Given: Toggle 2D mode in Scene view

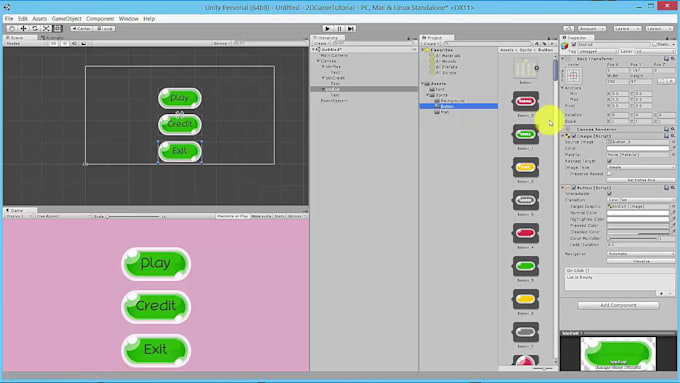Looking at the screenshot, I should click(54, 44).
